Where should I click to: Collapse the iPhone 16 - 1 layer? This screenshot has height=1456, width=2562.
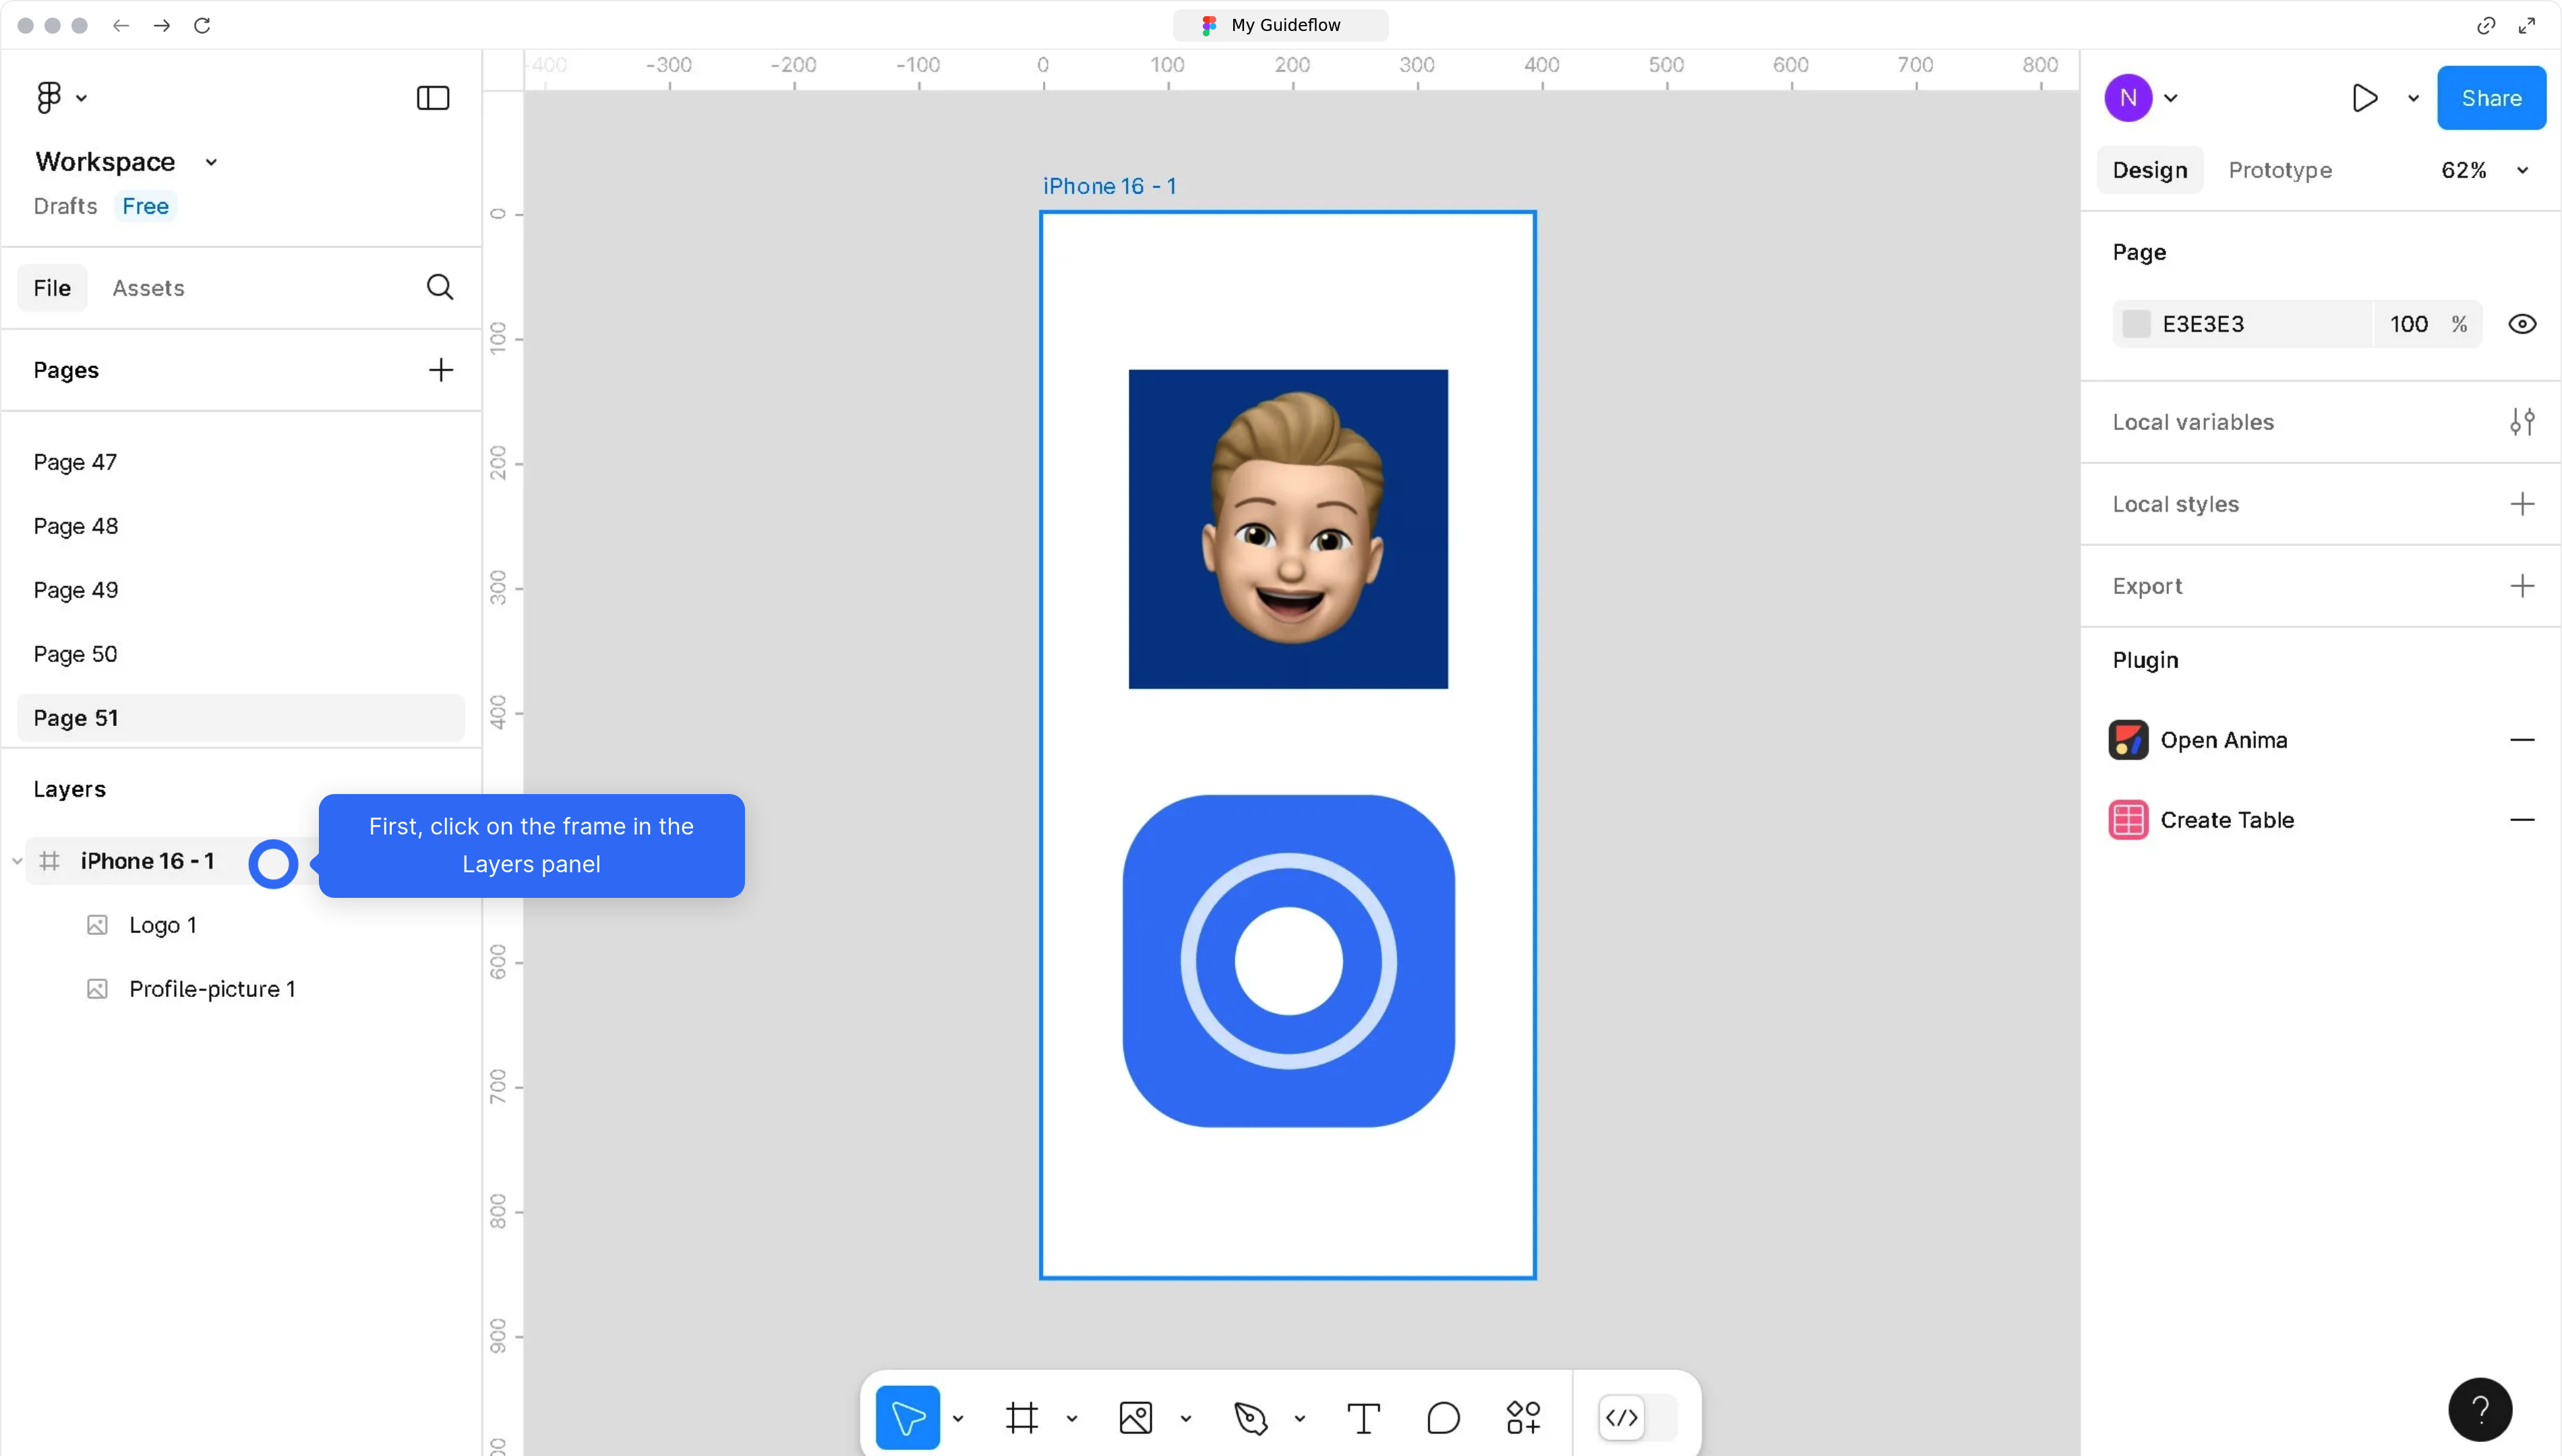coord(17,860)
